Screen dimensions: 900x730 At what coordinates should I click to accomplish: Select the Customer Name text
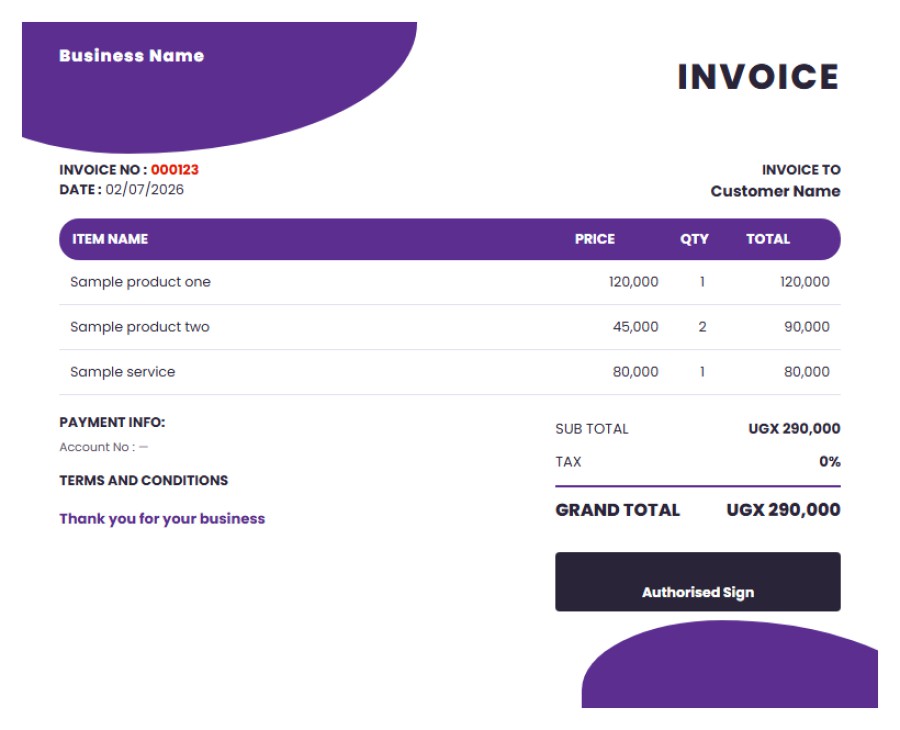[x=775, y=191]
